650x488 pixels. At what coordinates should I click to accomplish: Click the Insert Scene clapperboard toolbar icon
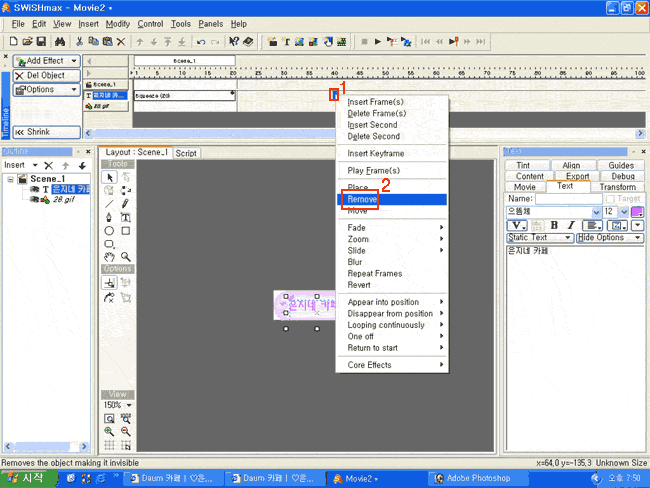[x=272, y=41]
